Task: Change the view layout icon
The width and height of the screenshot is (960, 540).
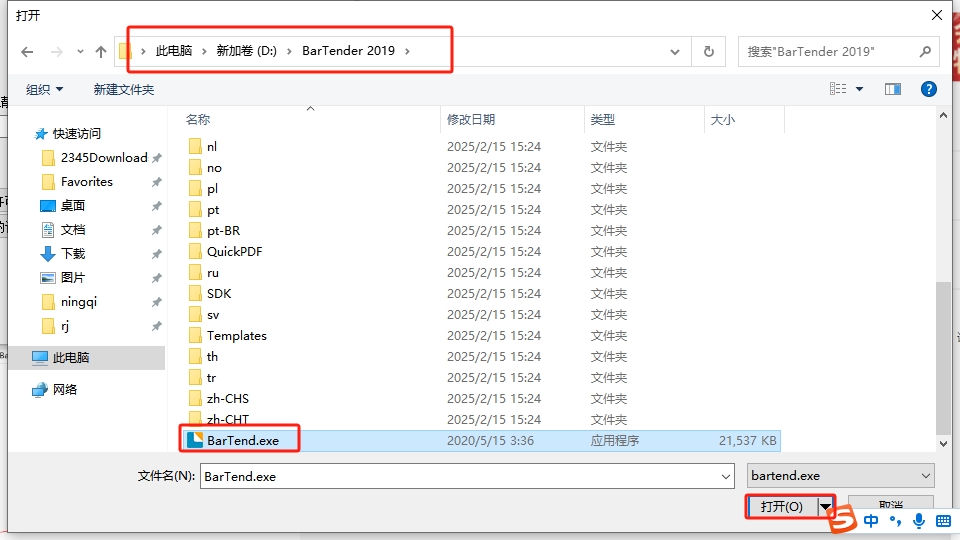Action: (x=838, y=89)
